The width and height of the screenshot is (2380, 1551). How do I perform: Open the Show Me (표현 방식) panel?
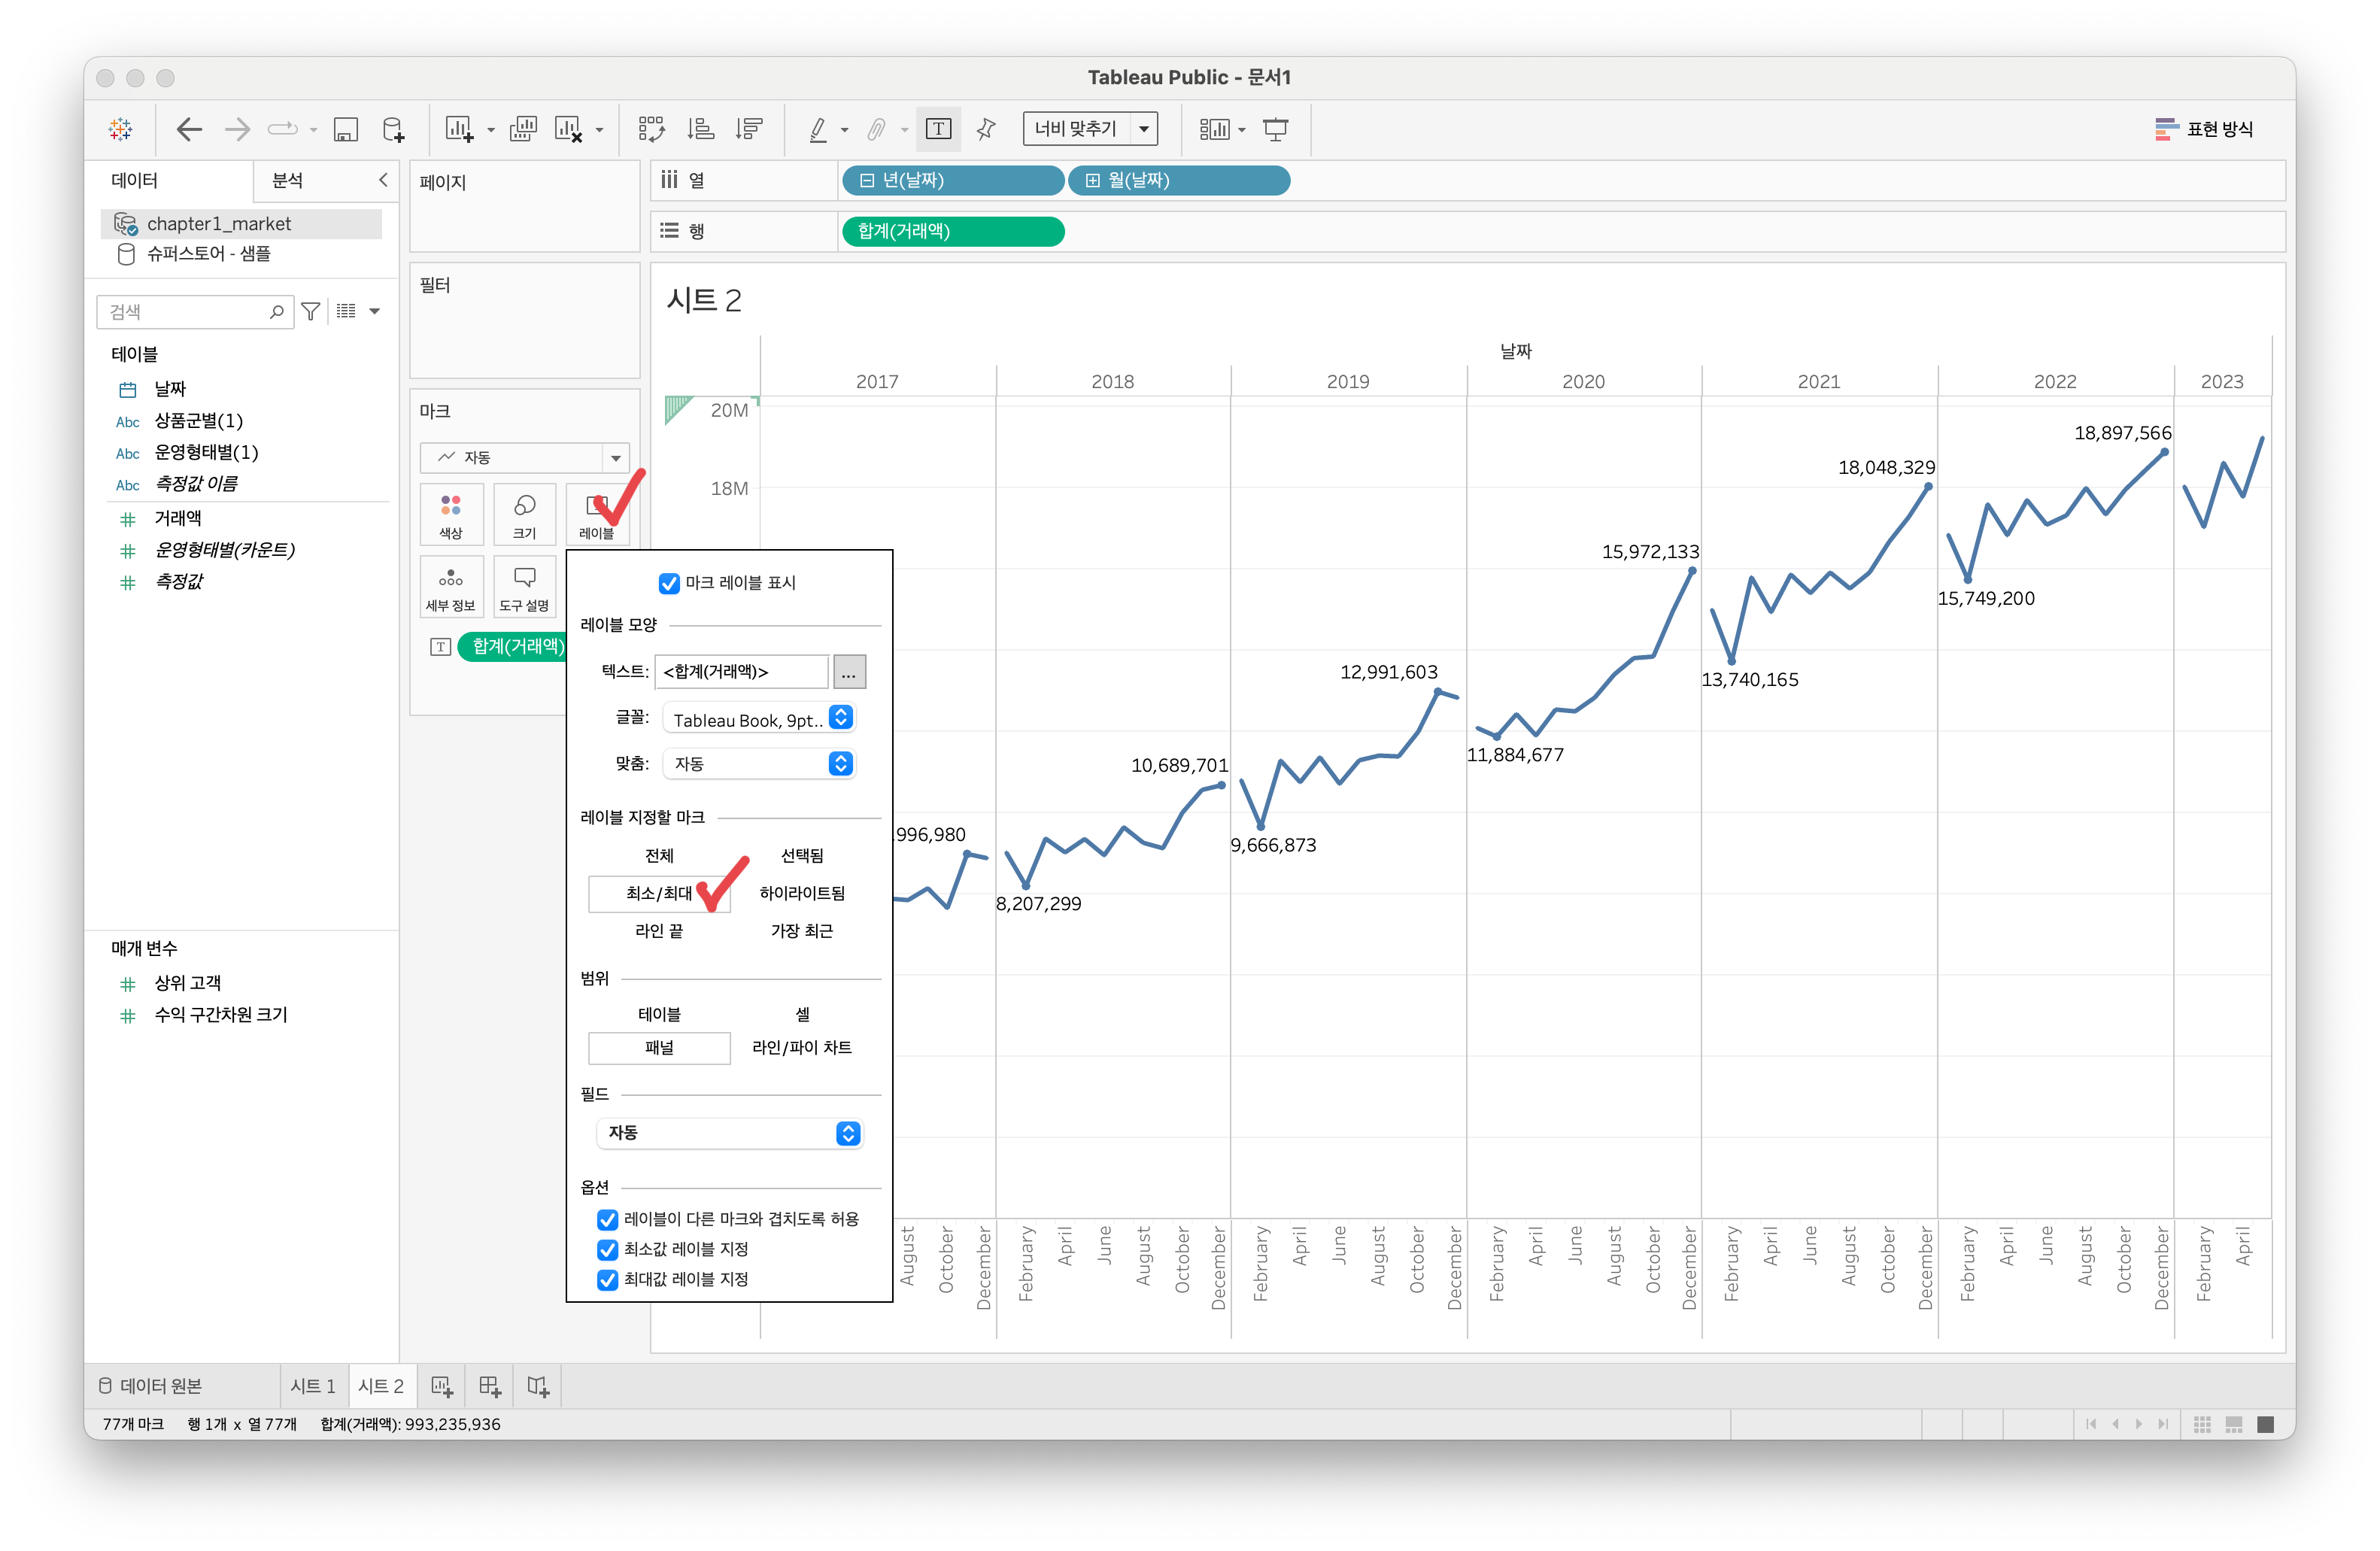(2204, 129)
